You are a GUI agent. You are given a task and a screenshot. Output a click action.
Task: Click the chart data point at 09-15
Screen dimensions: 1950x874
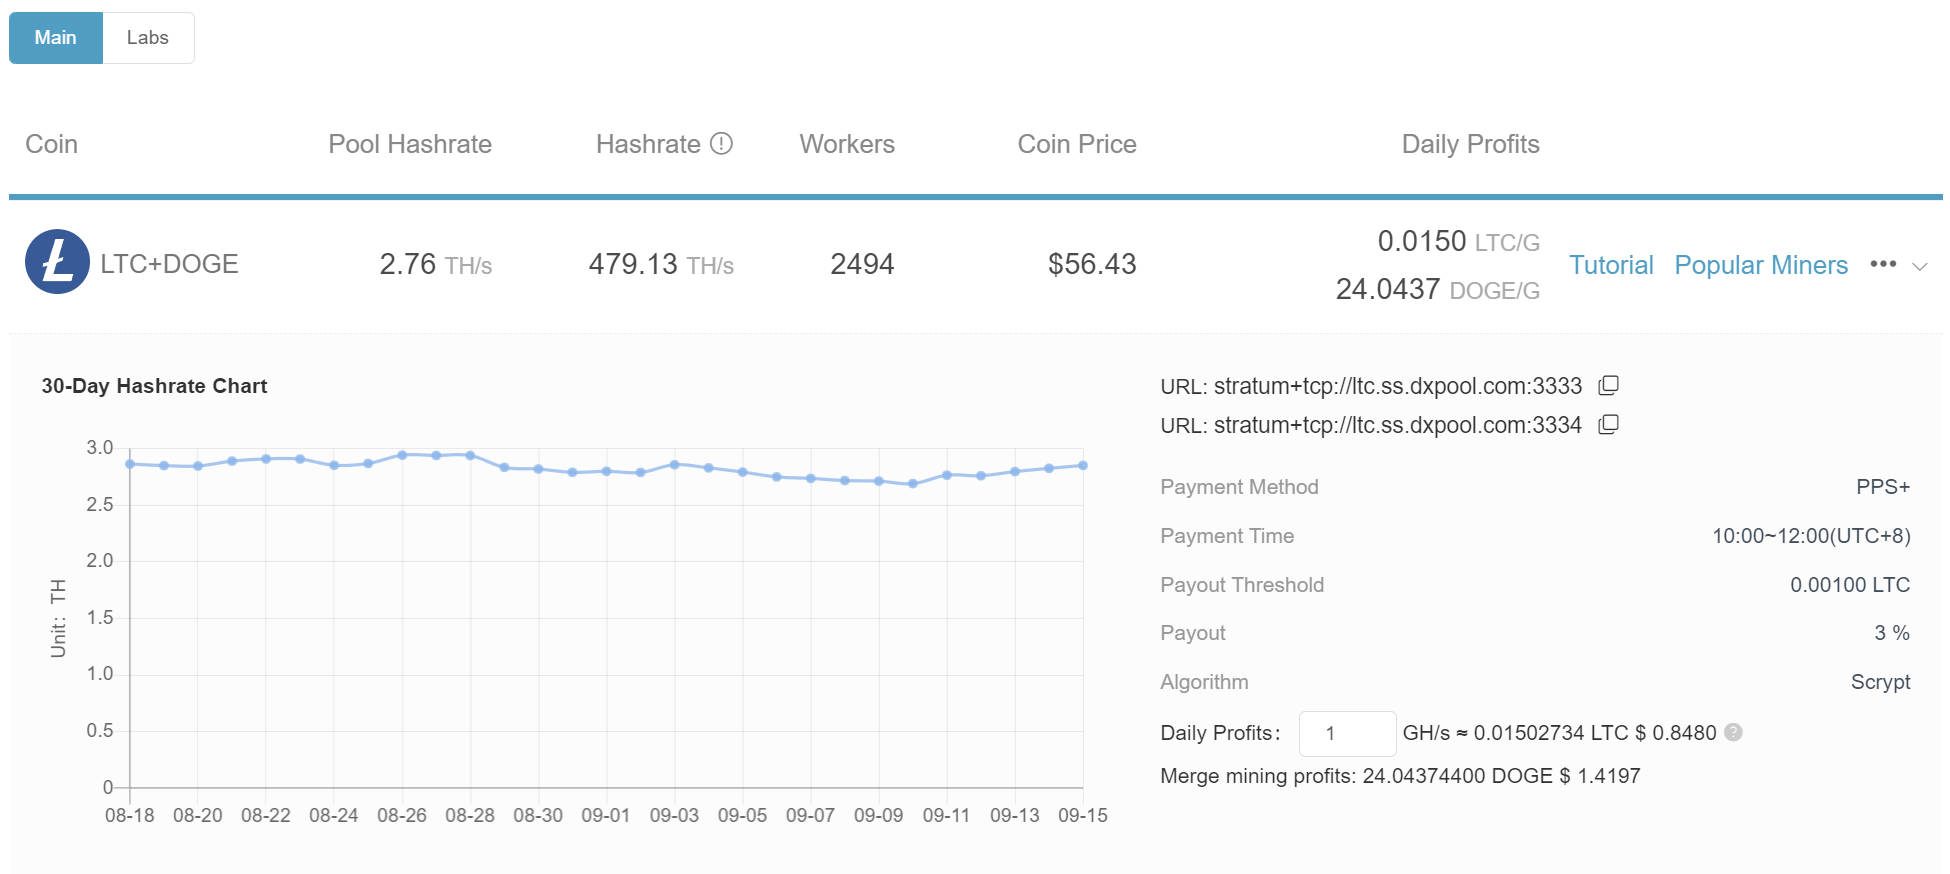click(1083, 465)
